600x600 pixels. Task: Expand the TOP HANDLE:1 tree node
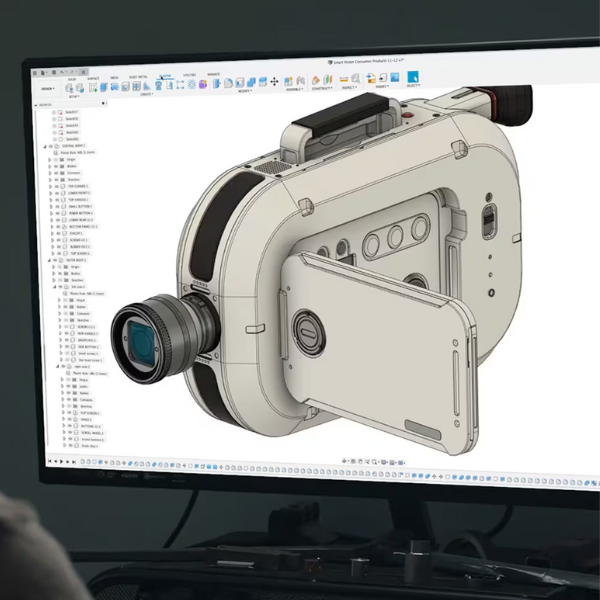click(51, 200)
